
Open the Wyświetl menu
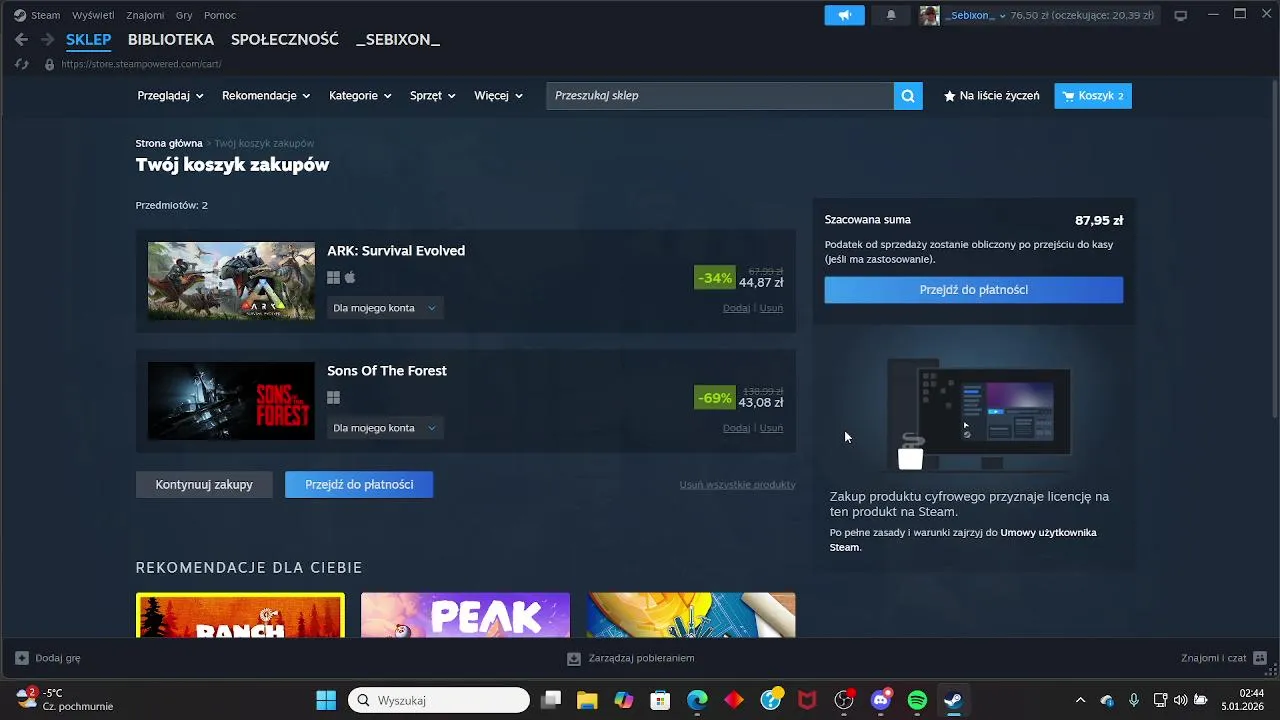click(93, 15)
